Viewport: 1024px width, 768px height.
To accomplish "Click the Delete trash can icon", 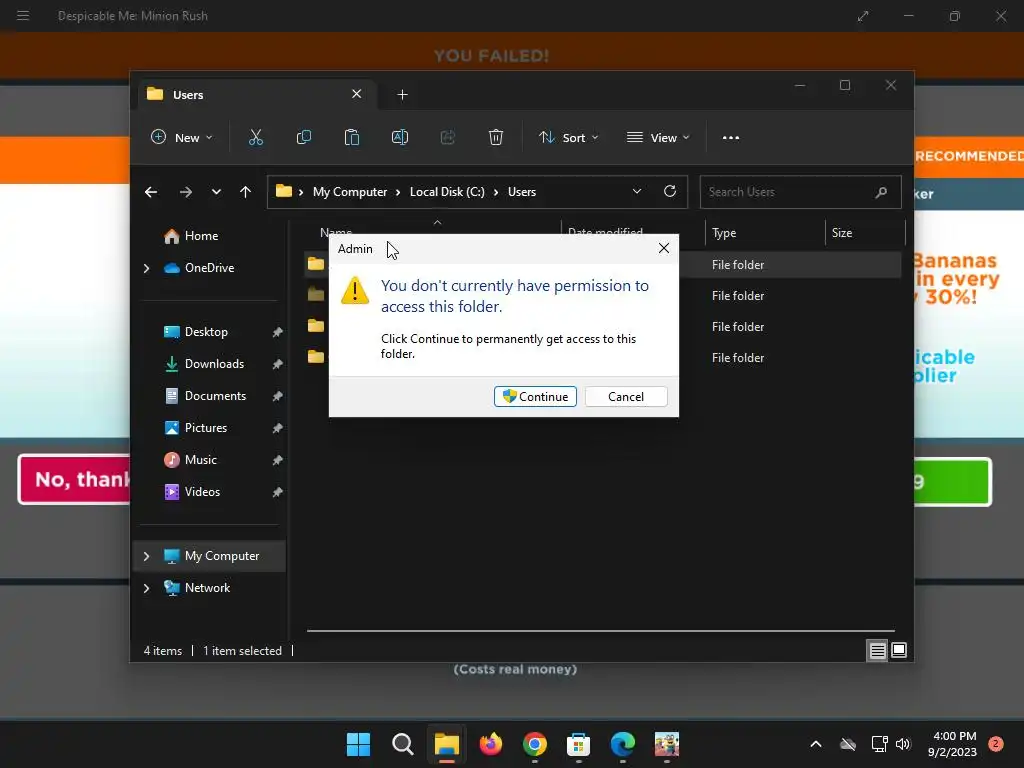I will pyautogui.click(x=496, y=137).
